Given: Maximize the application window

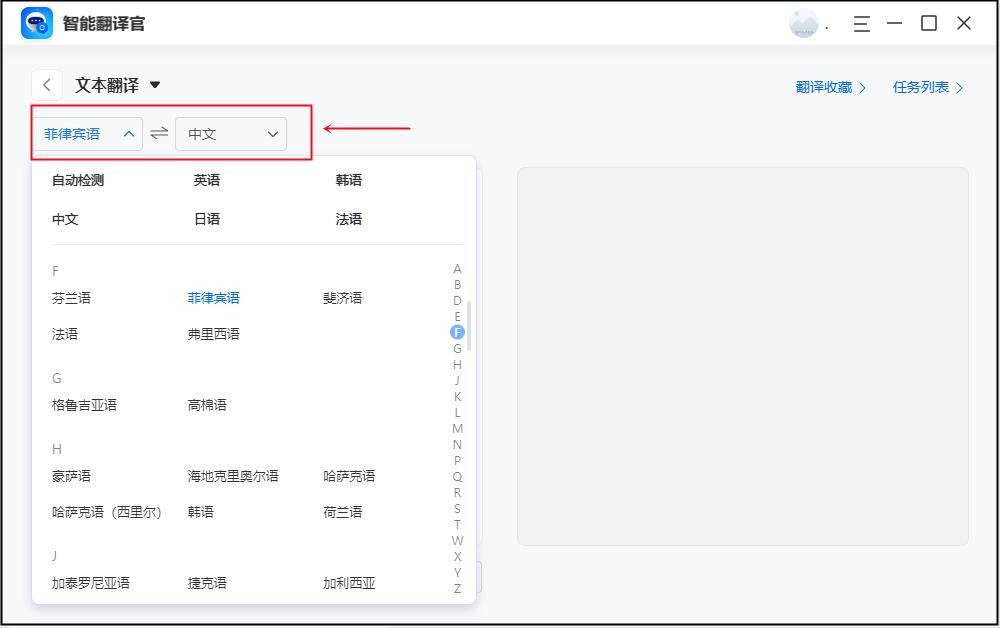Looking at the screenshot, I should pos(929,23).
